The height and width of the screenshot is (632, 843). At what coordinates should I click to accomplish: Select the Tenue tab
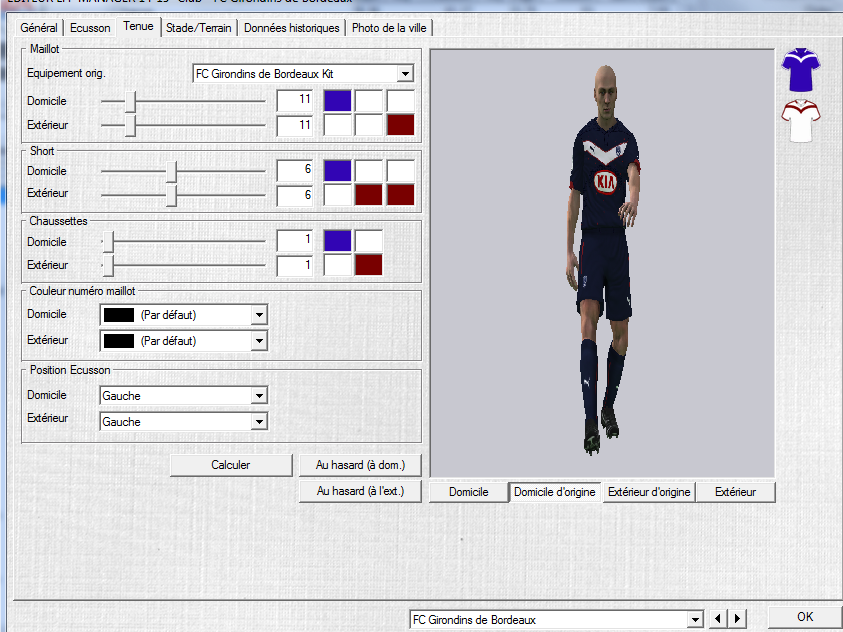click(x=138, y=26)
